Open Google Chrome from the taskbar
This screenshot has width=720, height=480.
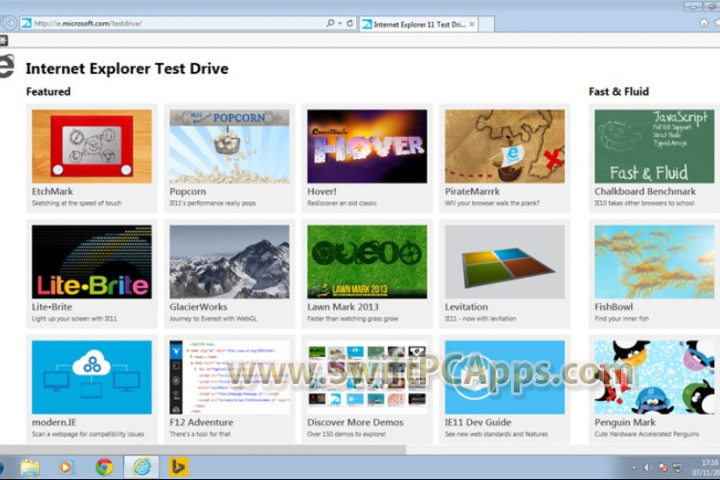coord(104,467)
